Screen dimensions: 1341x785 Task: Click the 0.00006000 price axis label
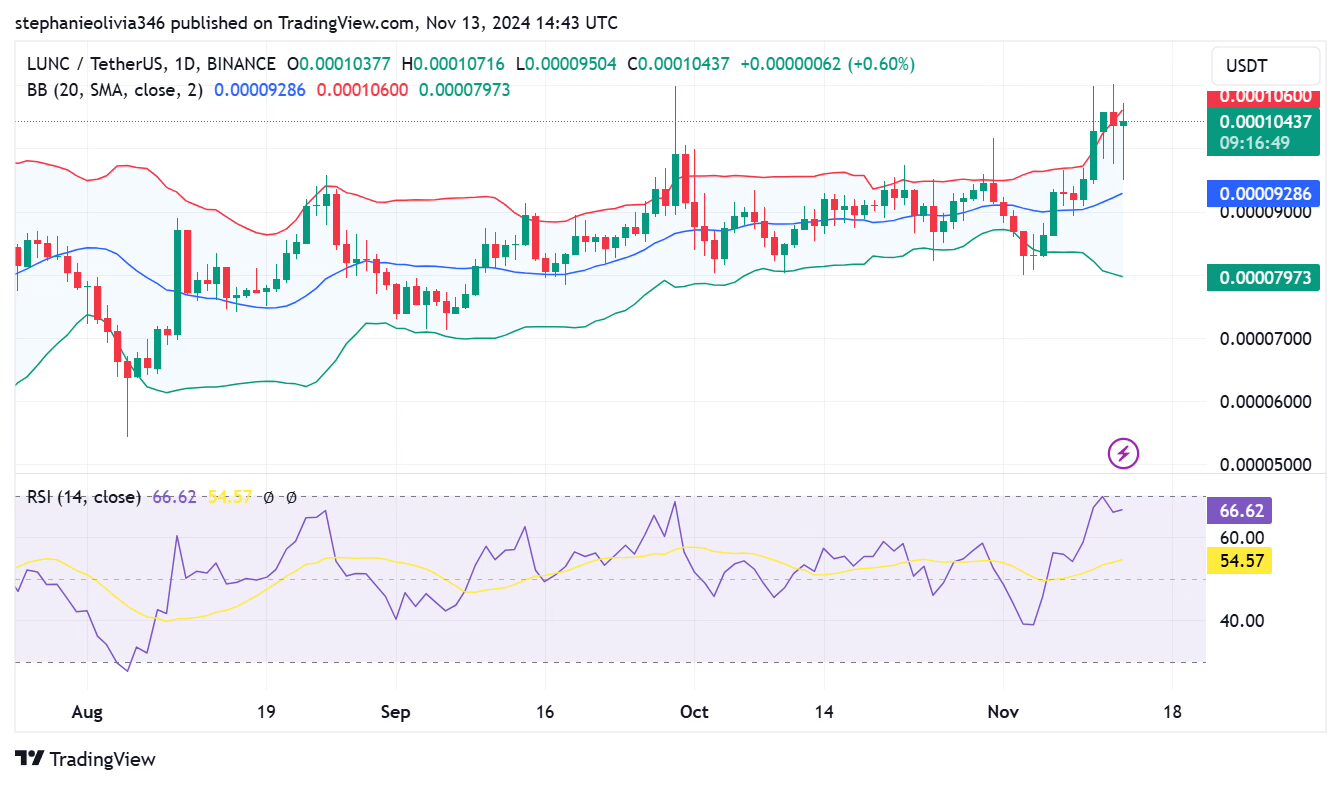(x=1264, y=402)
